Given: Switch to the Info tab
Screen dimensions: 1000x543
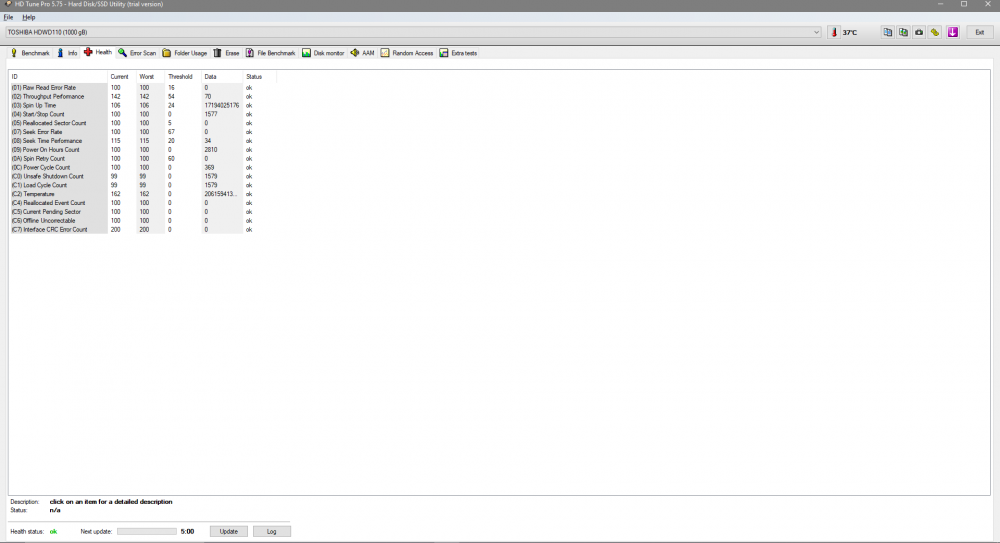Looking at the screenshot, I should click(x=67, y=53).
